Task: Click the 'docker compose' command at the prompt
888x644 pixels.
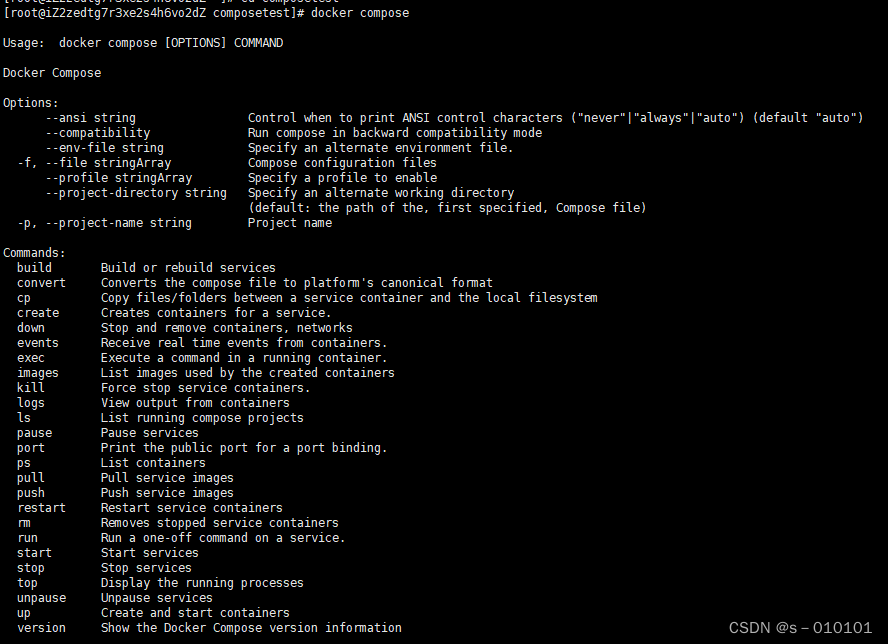Action: coord(360,13)
